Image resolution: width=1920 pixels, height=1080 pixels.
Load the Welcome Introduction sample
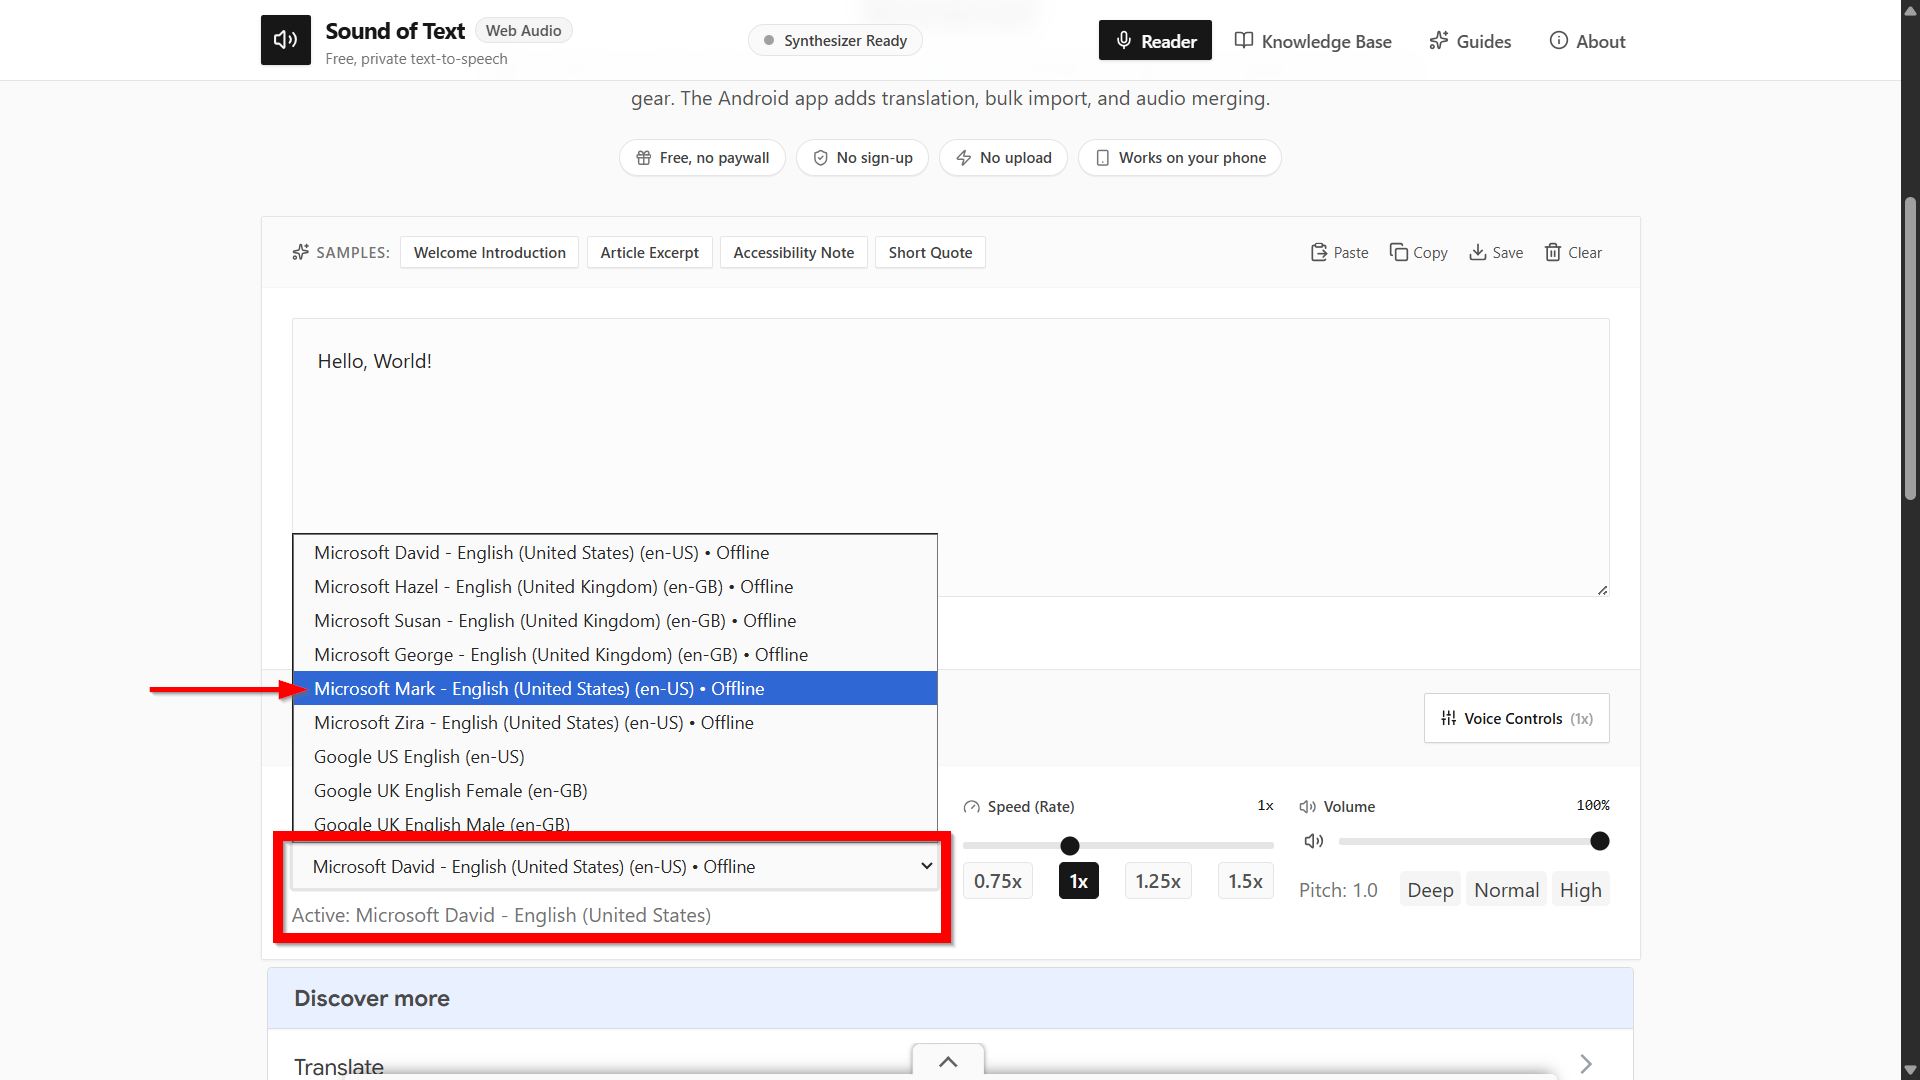tap(490, 253)
